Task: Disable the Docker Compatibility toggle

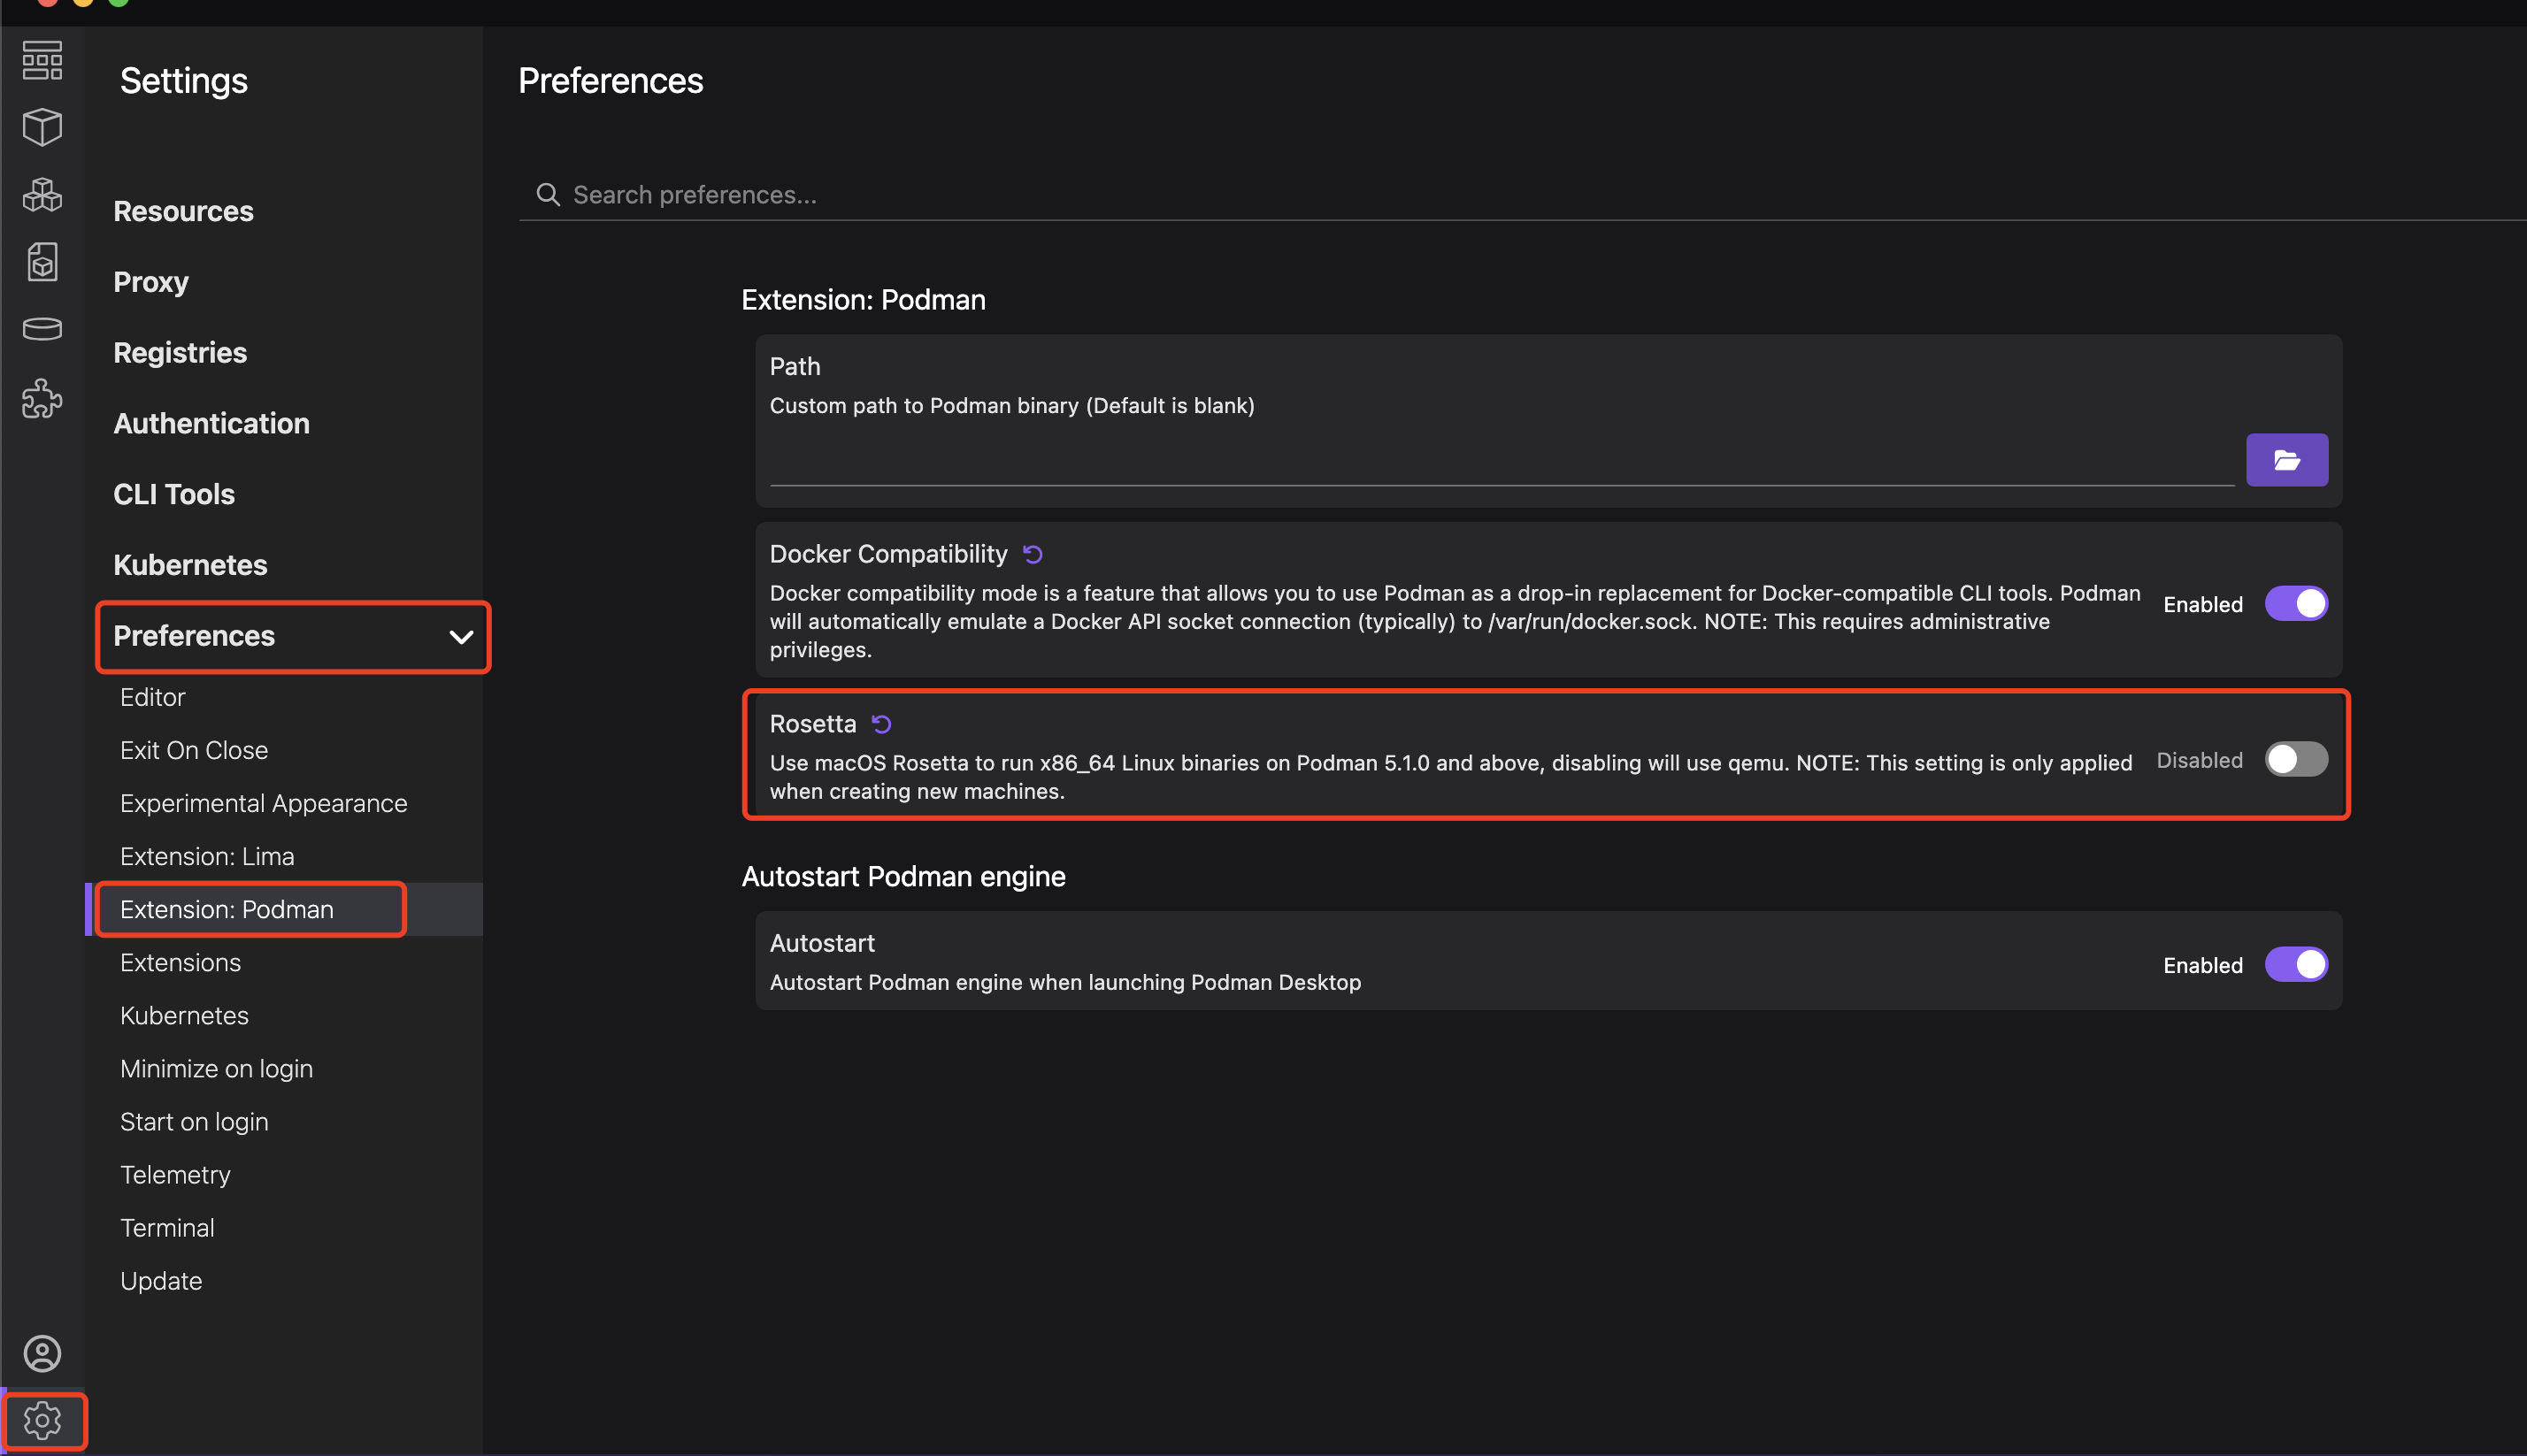Action: pos(2296,604)
